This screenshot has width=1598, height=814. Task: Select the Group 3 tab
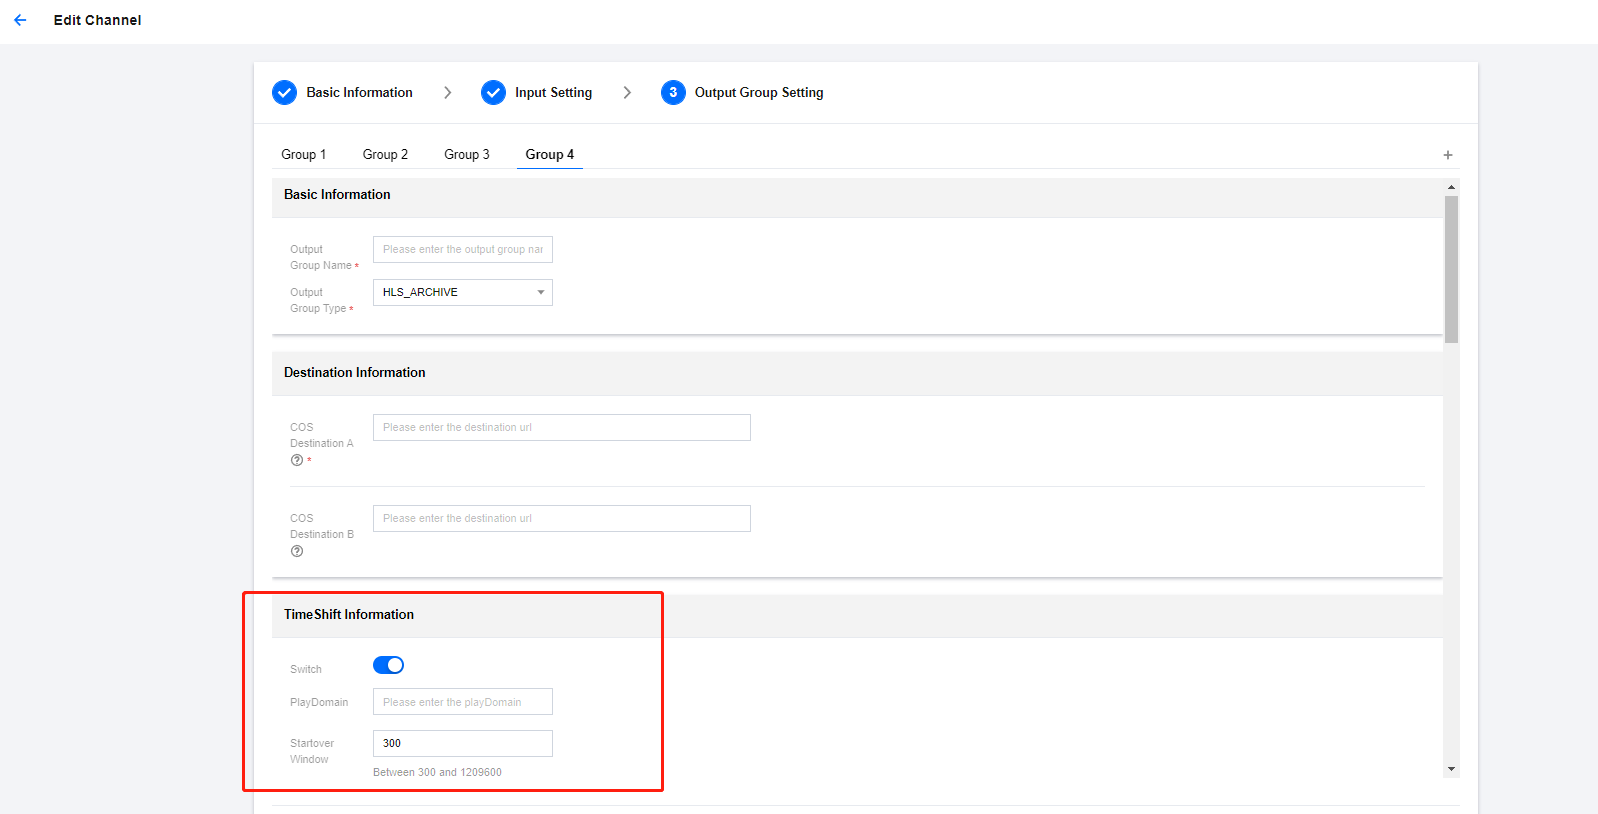tap(467, 155)
